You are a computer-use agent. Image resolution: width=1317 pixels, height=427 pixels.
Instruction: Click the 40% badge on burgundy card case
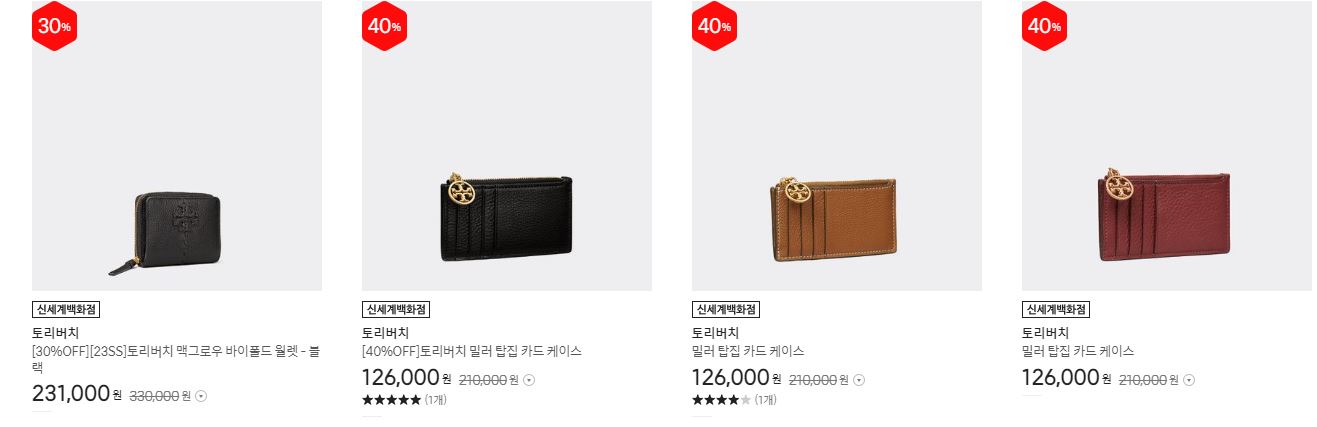tap(1045, 26)
